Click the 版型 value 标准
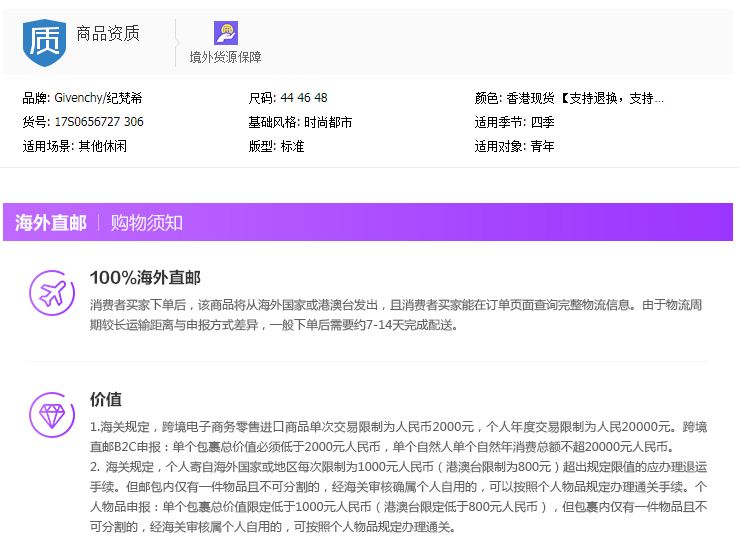 coord(292,146)
